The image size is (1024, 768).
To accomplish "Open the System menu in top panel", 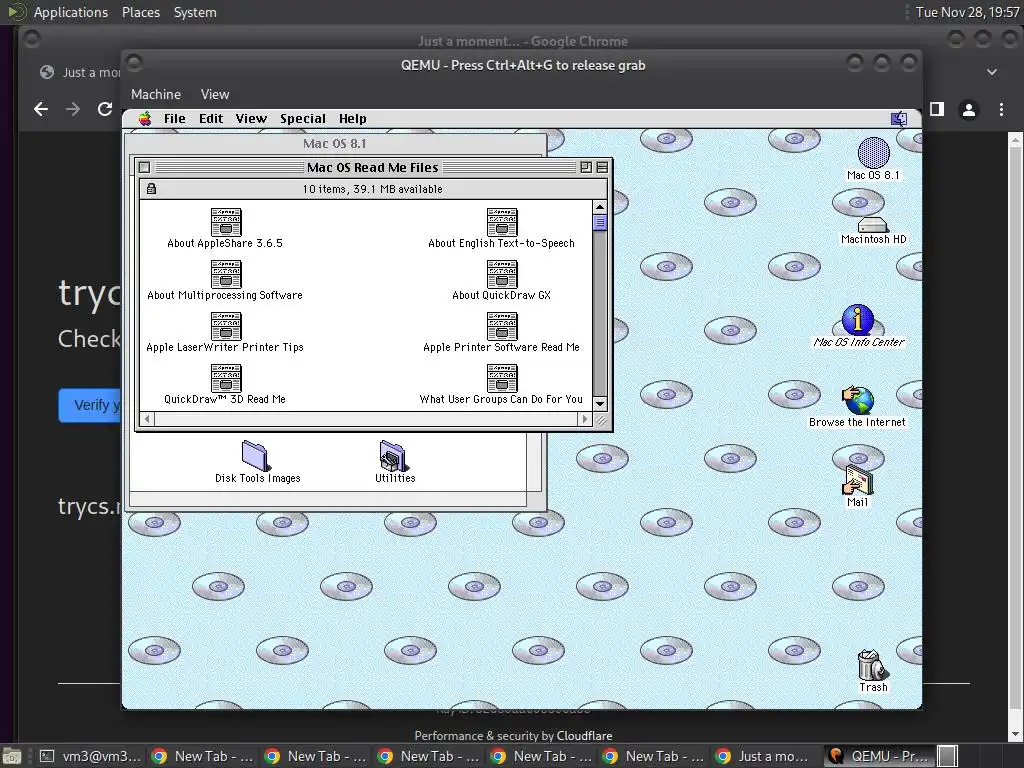I will point(195,12).
